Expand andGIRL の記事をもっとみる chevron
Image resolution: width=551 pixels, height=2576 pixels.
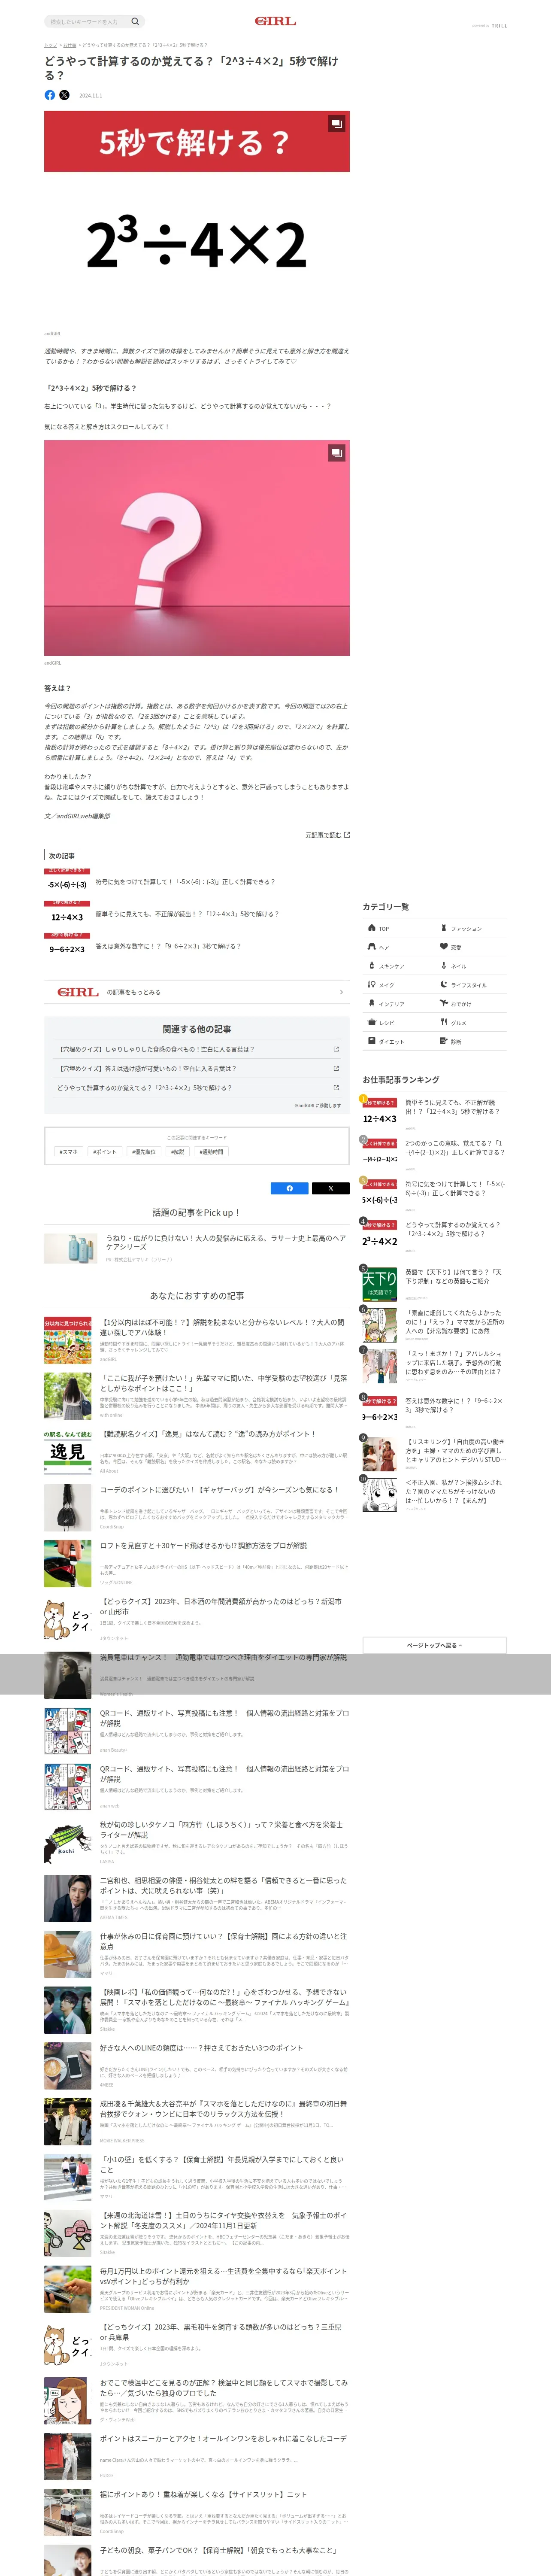coord(341,993)
